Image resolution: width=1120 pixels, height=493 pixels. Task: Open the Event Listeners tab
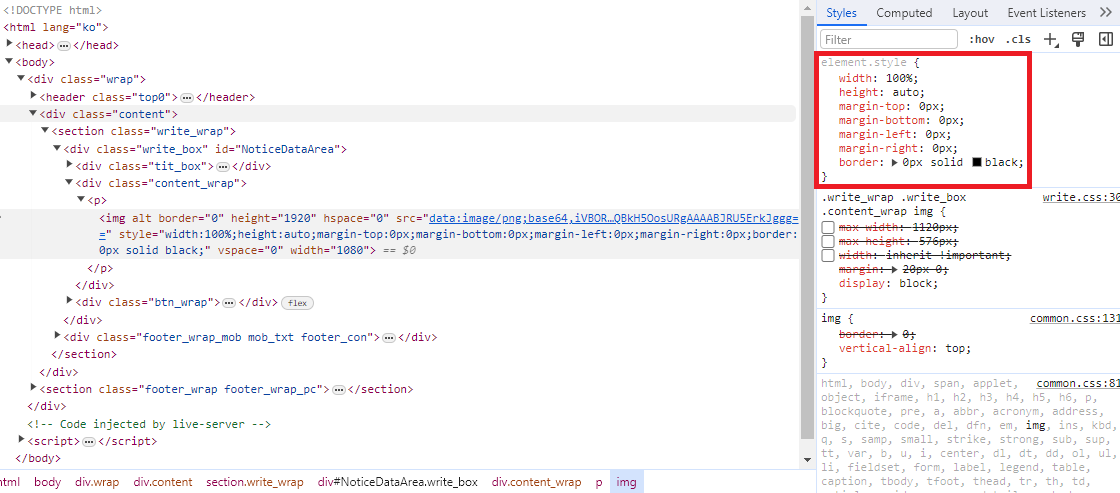tap(1046, 13)
